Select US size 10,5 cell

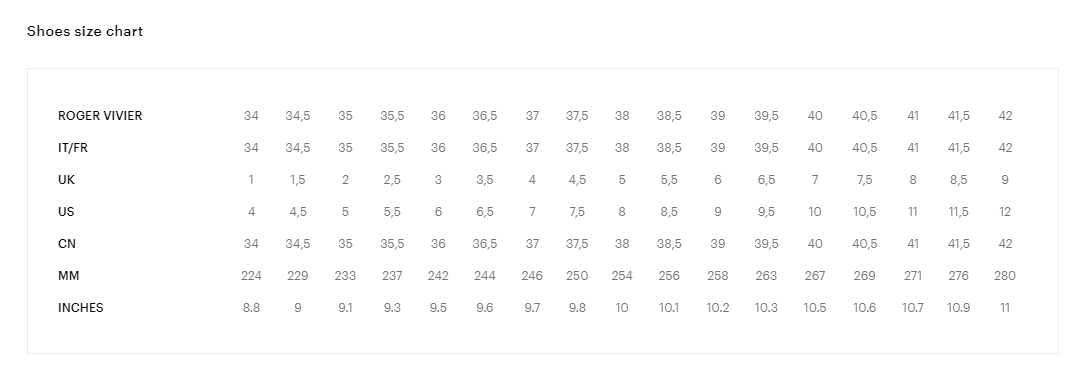[864, 211]
